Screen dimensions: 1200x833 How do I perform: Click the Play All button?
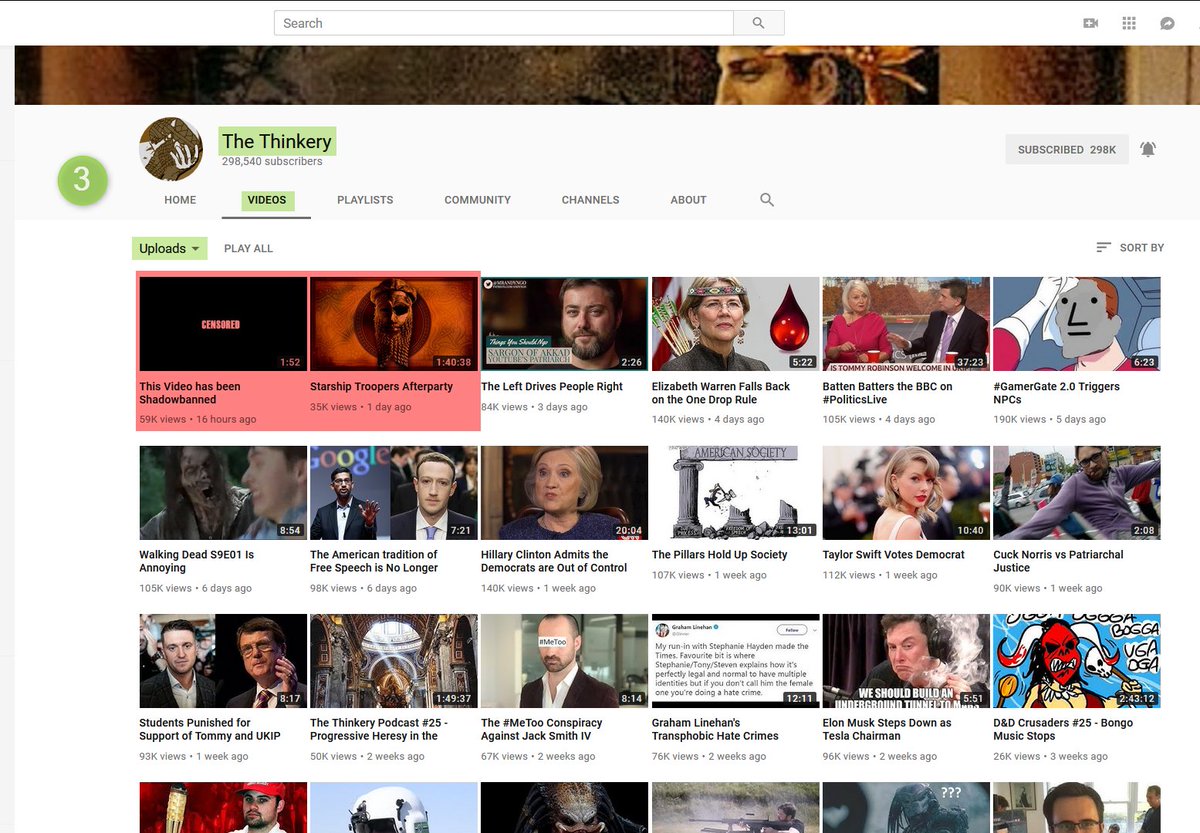pos(248,248)
